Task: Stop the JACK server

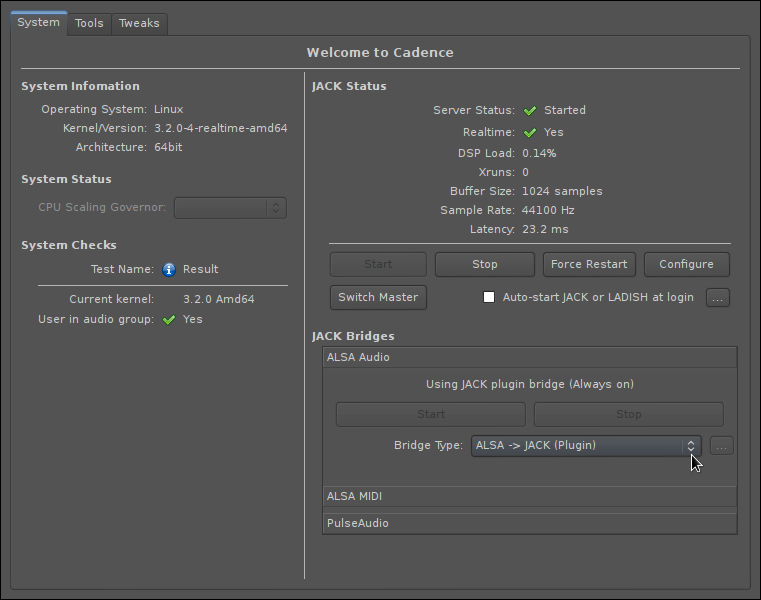Action: (485, 264)
